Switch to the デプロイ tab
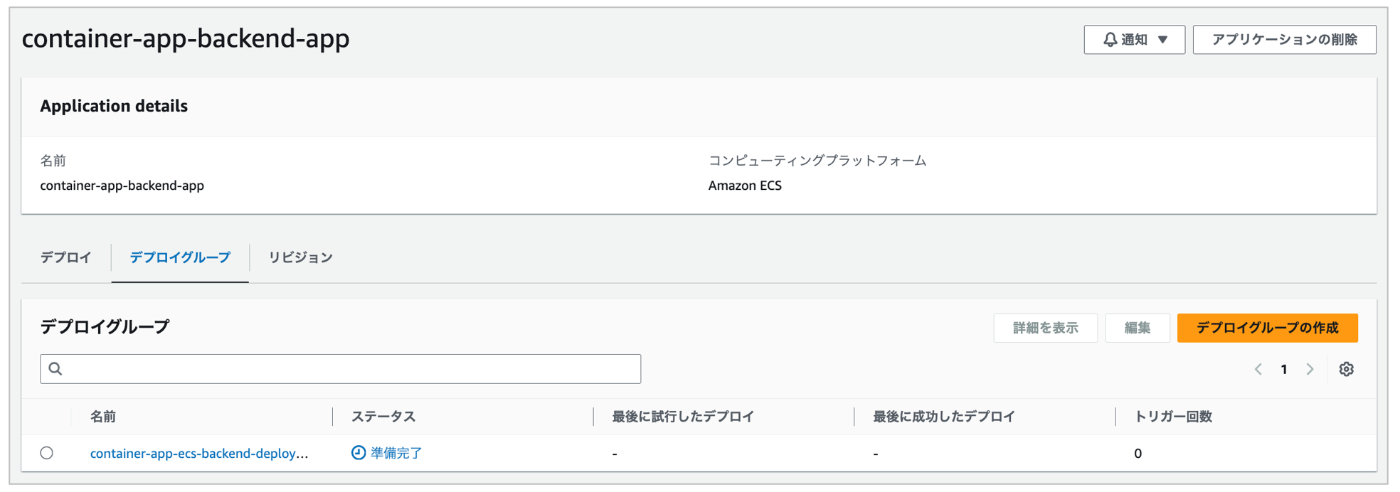1400x492 pixels. pos(66,257)
